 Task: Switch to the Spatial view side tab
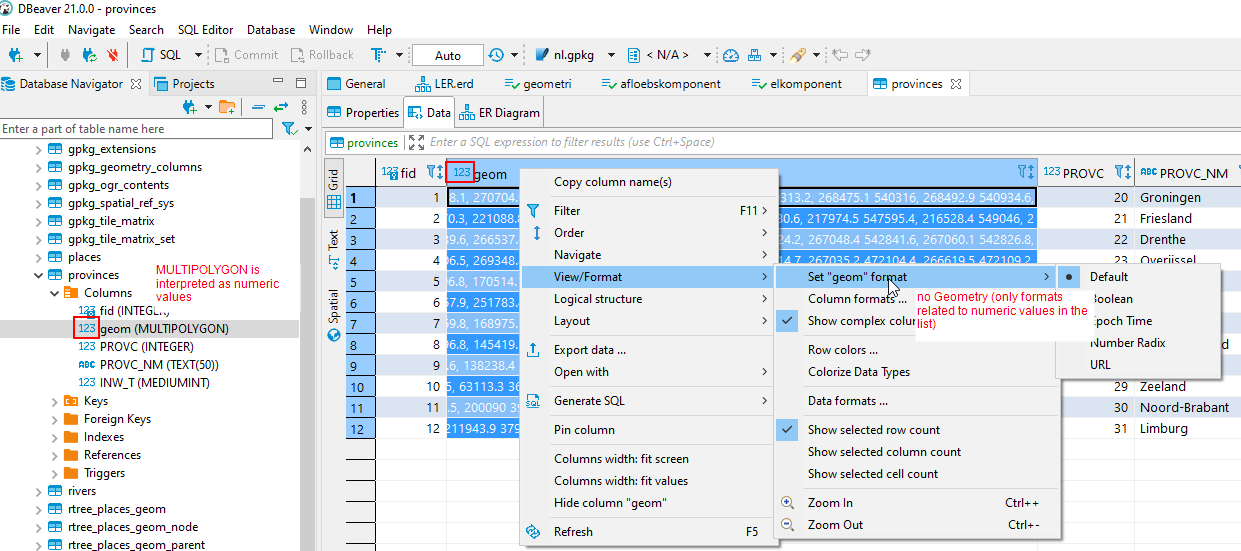point(334,314)
